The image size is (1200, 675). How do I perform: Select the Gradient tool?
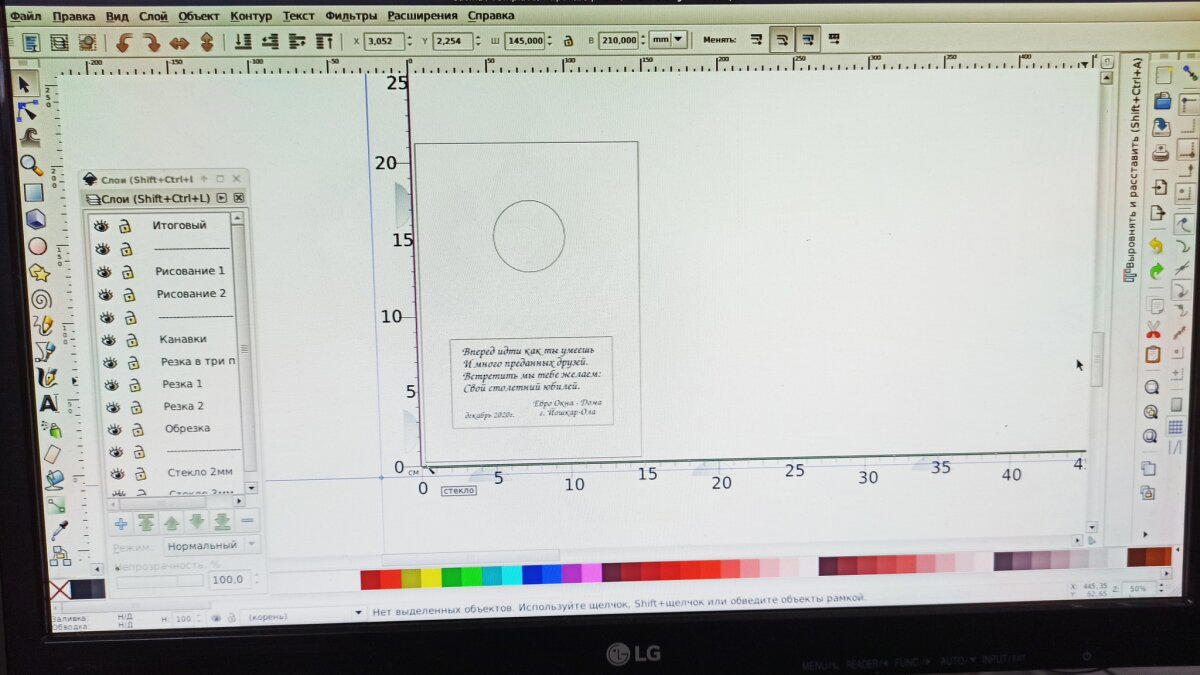click(x=57, y=505)
